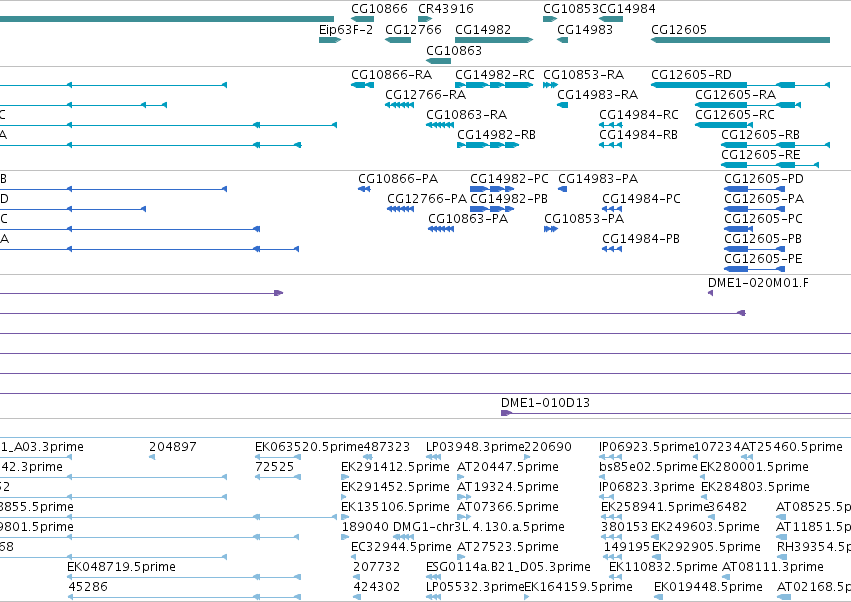Click transcript CG12605-RD
Viewport: 851px width, 602px height.
(691, 75)
